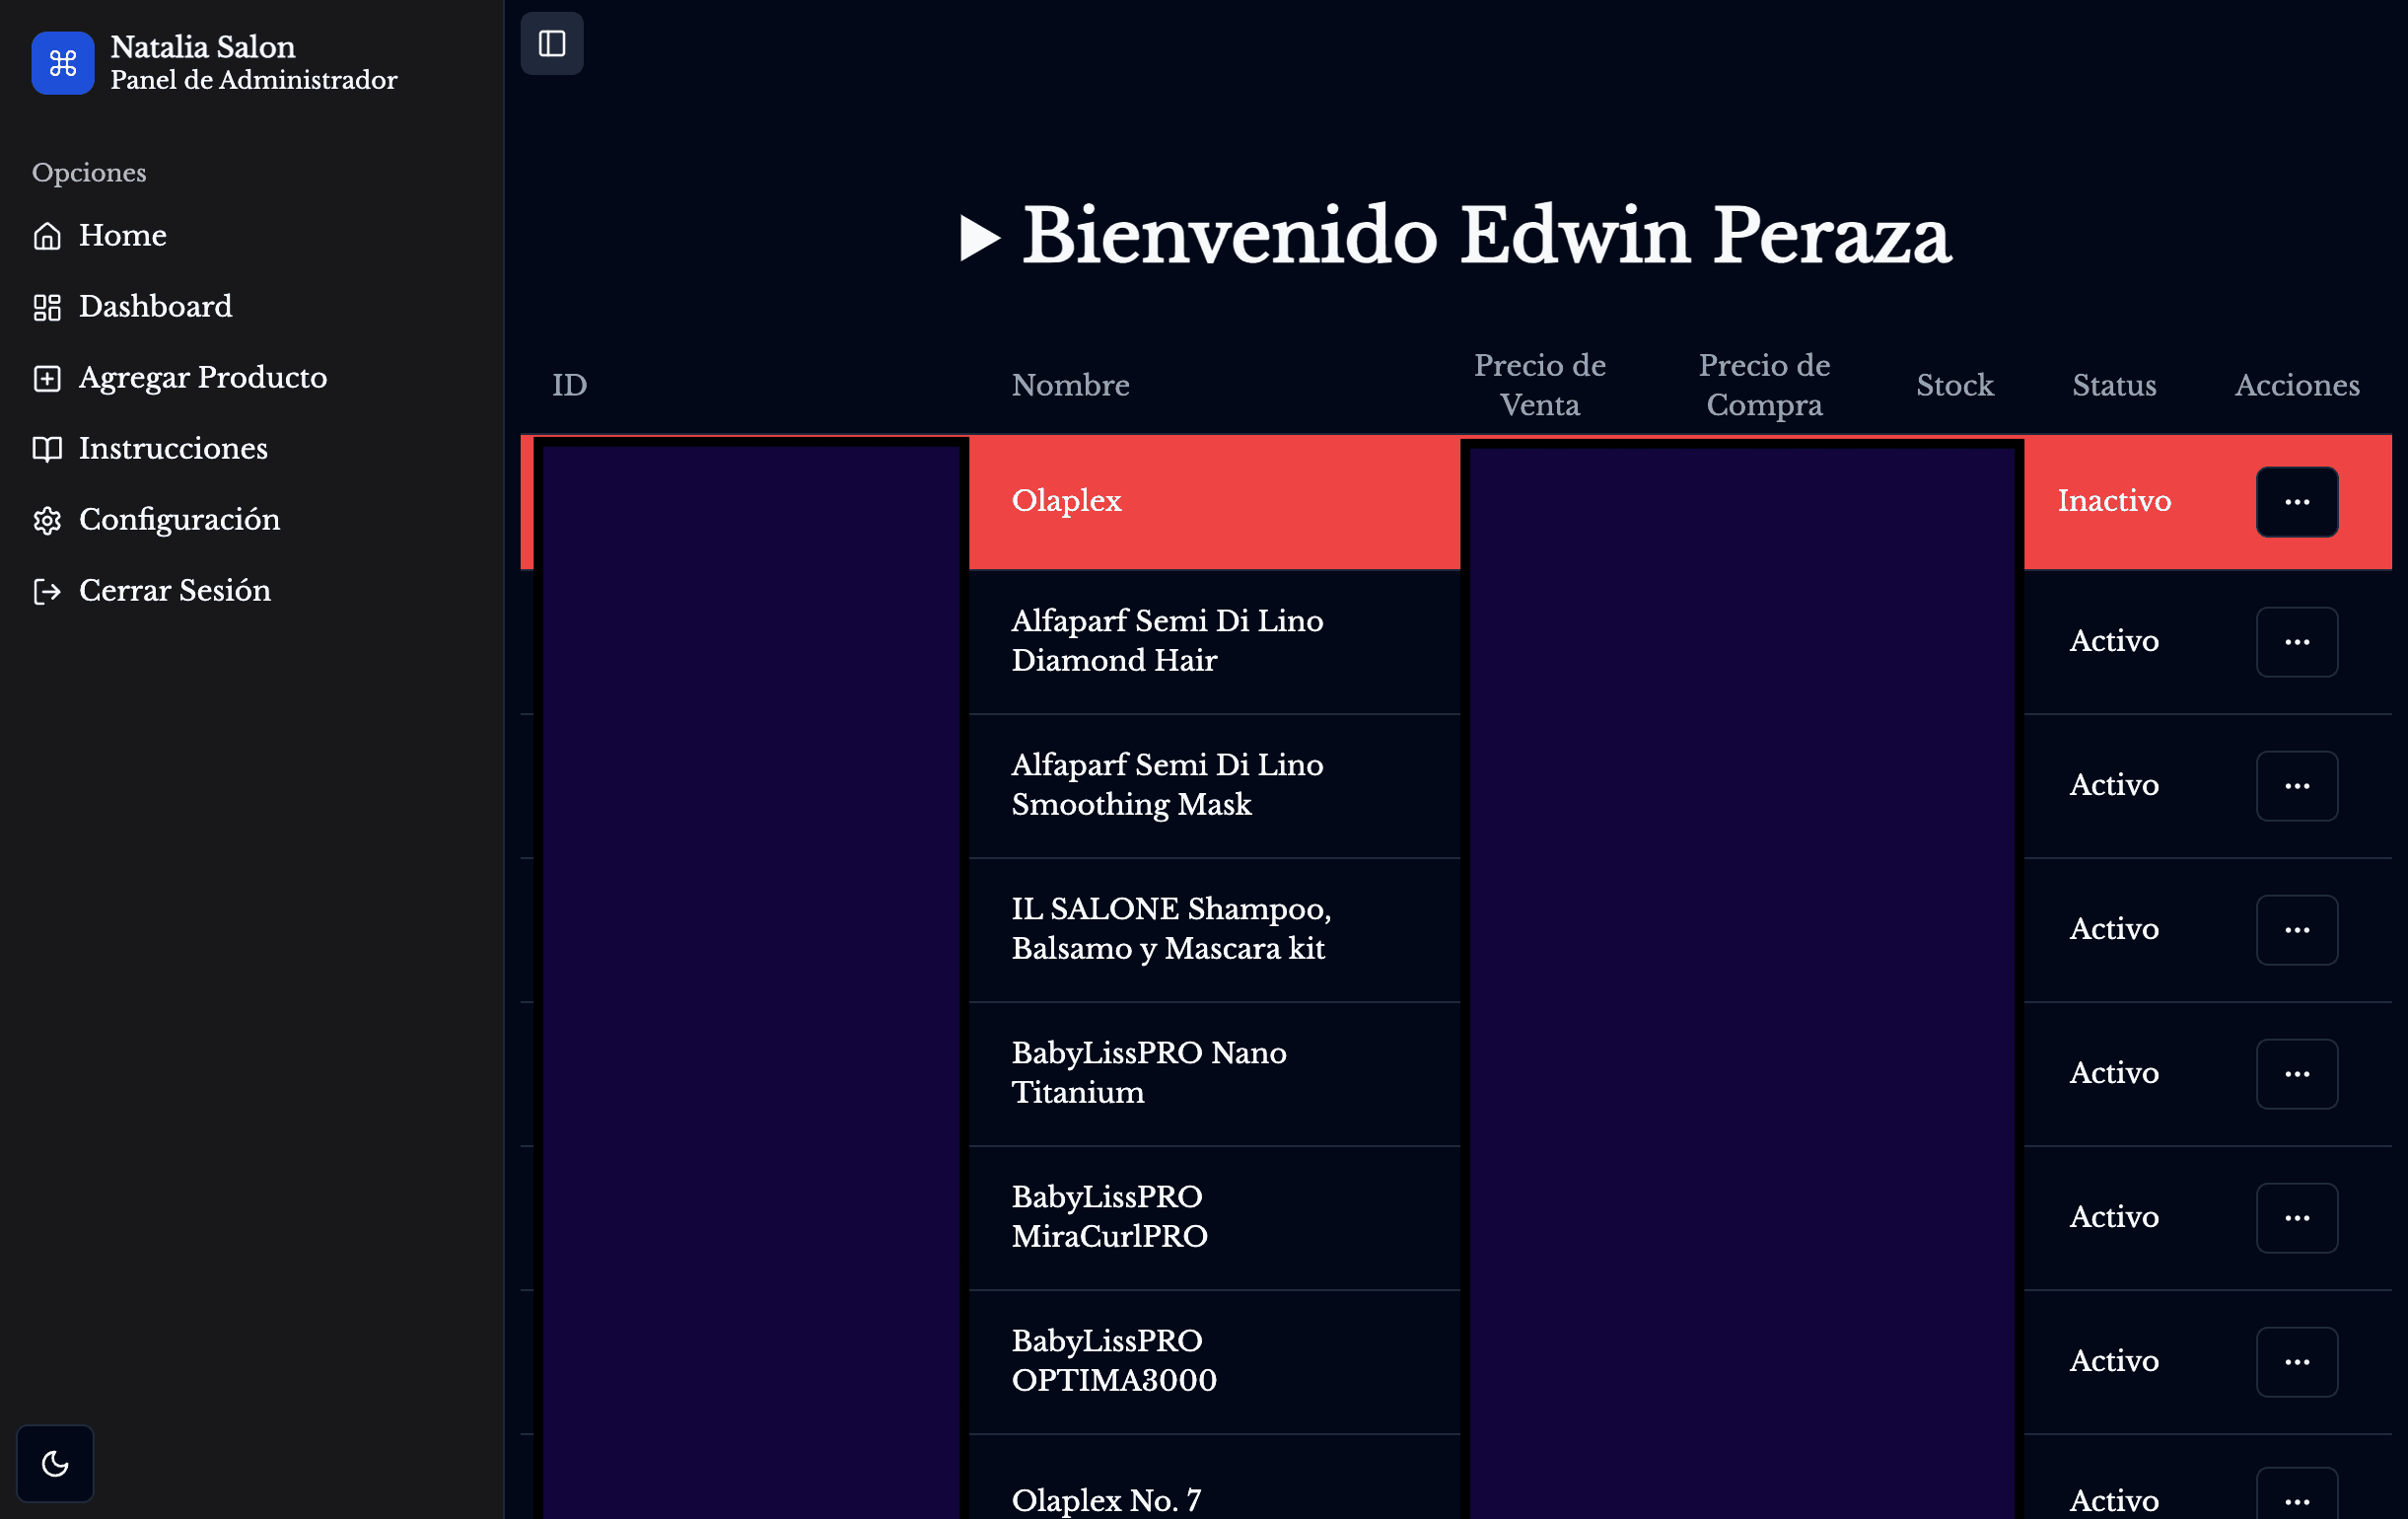Viewport: 2408px width, 1519px height.
Task: Click the Stock column header
Action: (x=1955, y=385)
